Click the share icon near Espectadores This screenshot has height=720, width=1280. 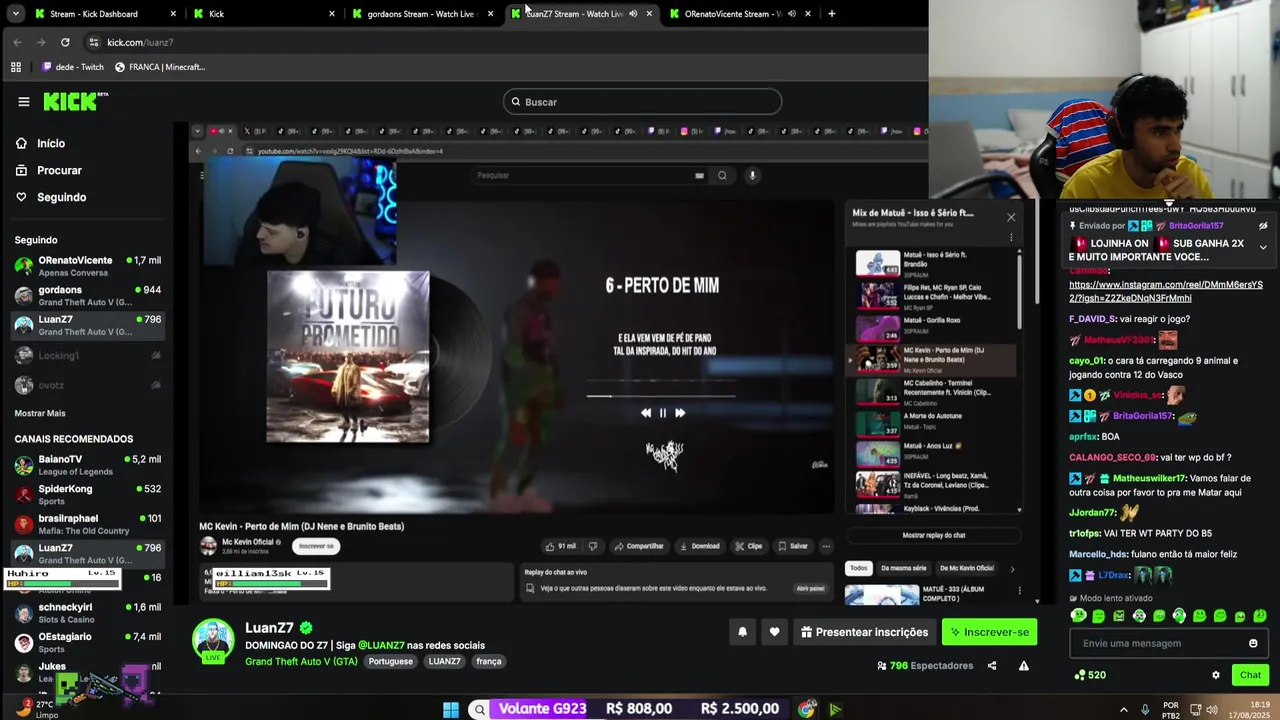click(x=992, y=666)
